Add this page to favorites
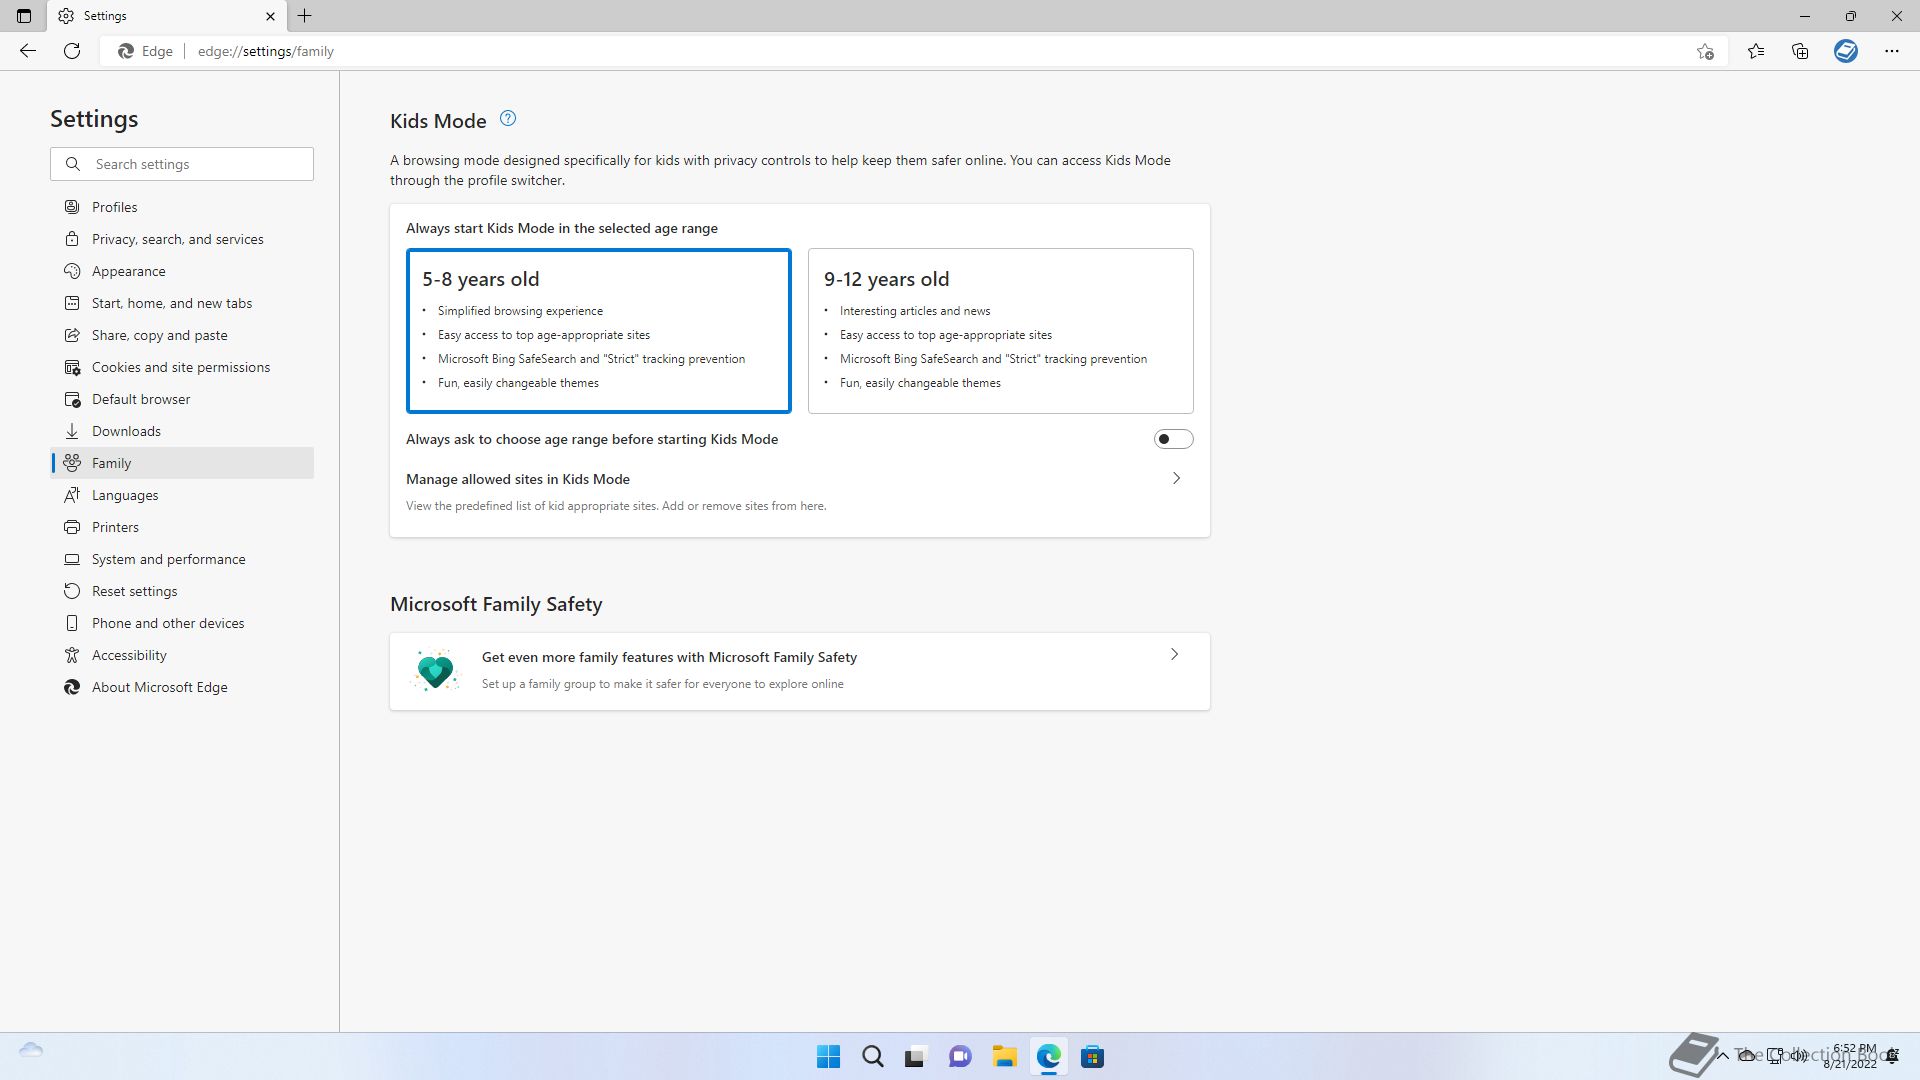The width and height of the screenshot is (1920, 1080). 1705,51
